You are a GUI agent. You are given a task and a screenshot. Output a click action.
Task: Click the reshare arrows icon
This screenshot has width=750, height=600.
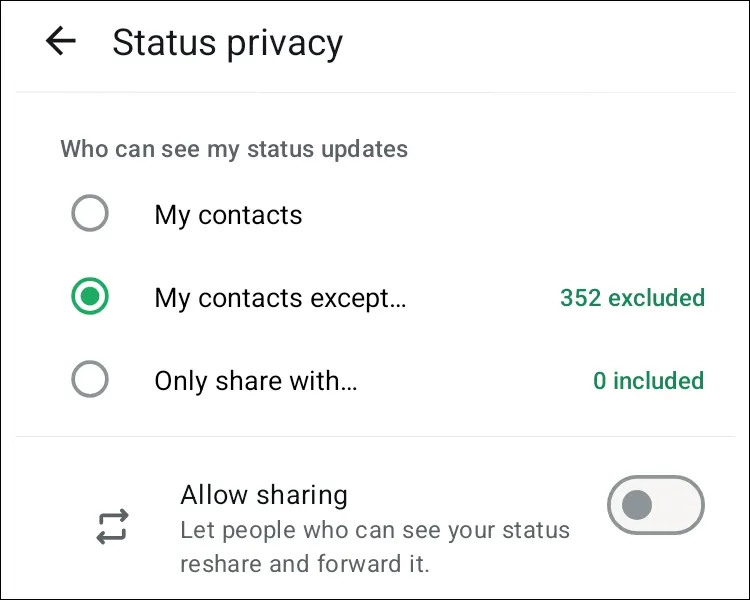112,527
